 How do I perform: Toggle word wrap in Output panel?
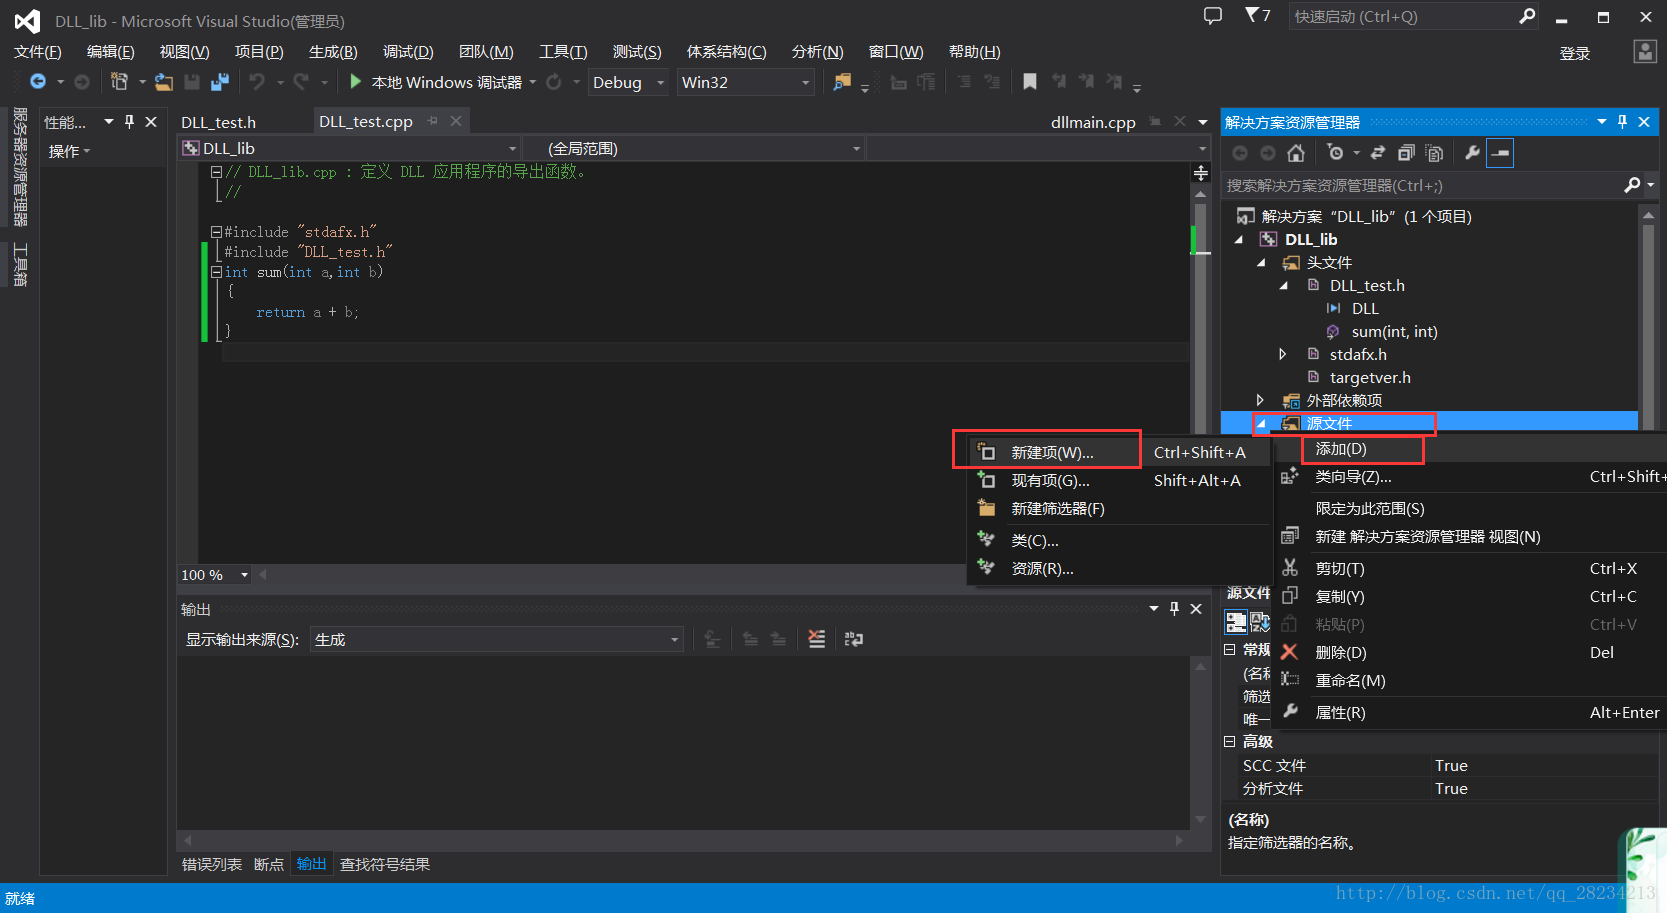coord(853,639)
